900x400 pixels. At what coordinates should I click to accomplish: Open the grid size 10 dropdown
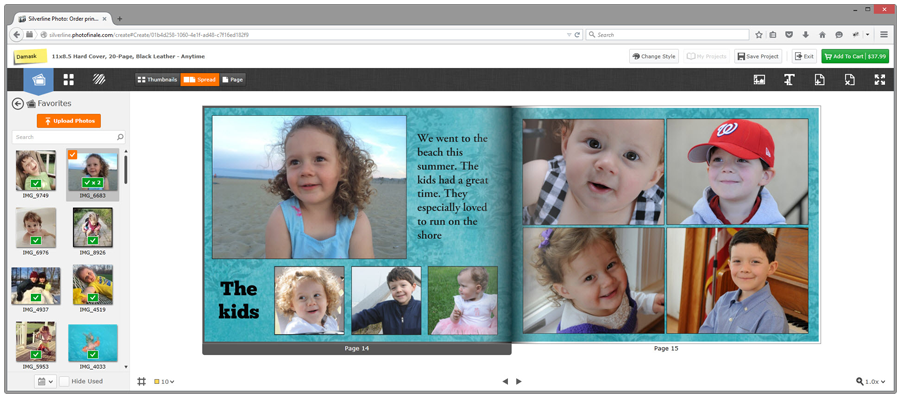pyautogui.click(x=164, y=381)
